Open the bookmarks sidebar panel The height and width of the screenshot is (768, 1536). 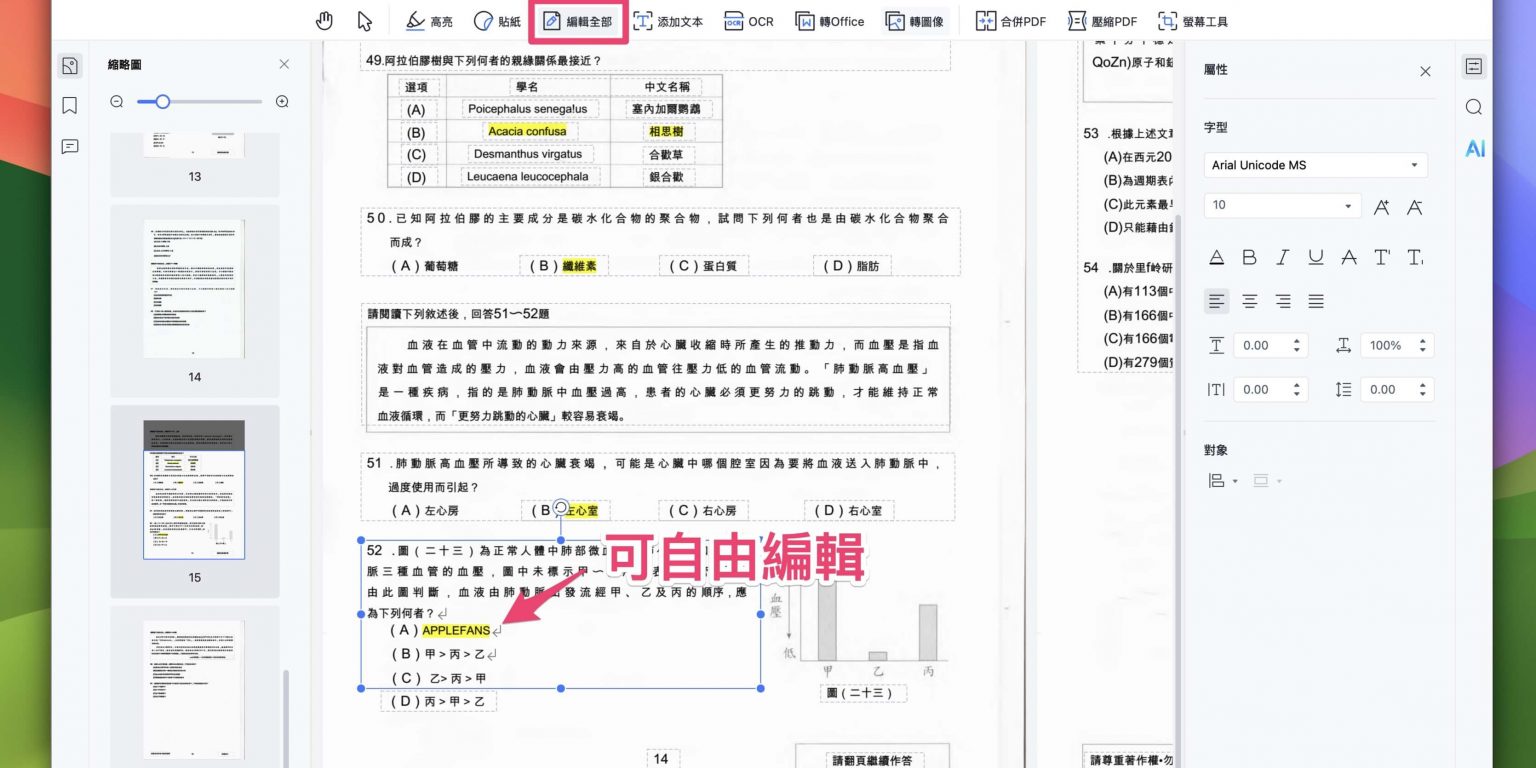69,106
